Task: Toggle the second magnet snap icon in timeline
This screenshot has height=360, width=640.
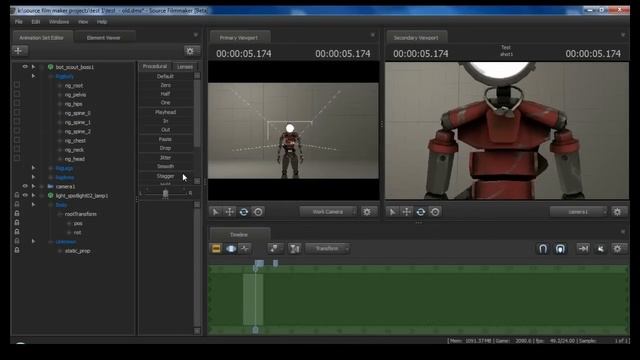Action: click(560, 249)
